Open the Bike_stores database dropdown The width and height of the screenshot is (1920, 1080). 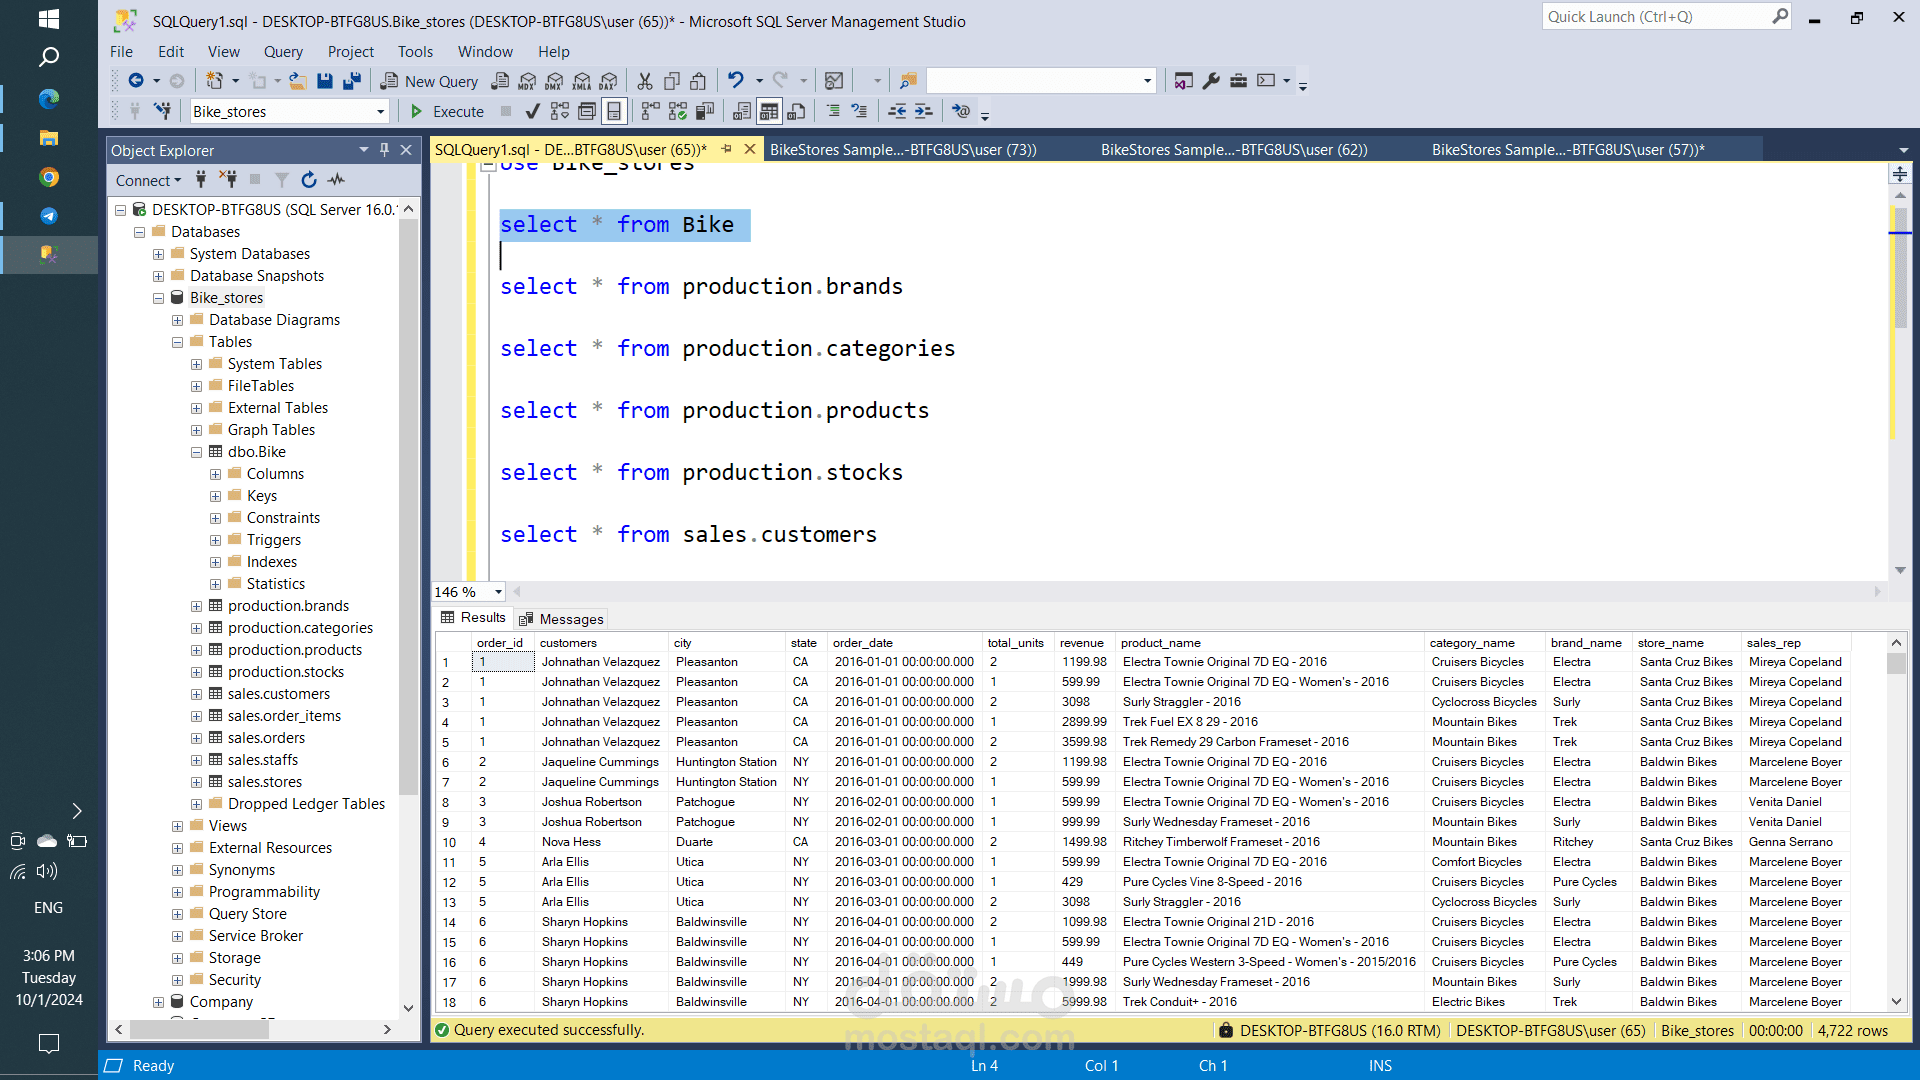coord(380,112)
